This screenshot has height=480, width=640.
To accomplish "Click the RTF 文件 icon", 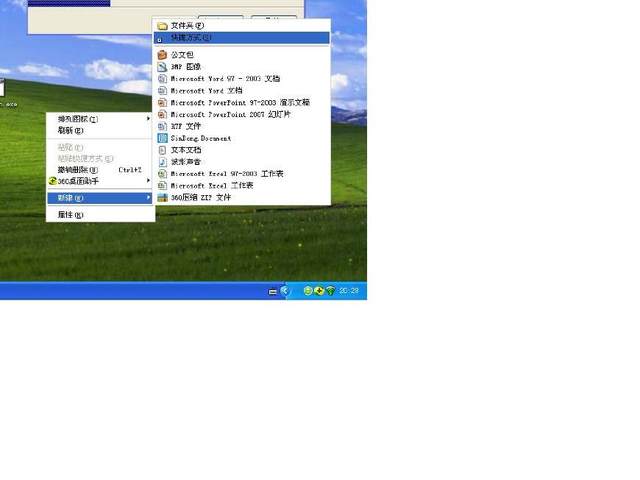I will point(162,127).
